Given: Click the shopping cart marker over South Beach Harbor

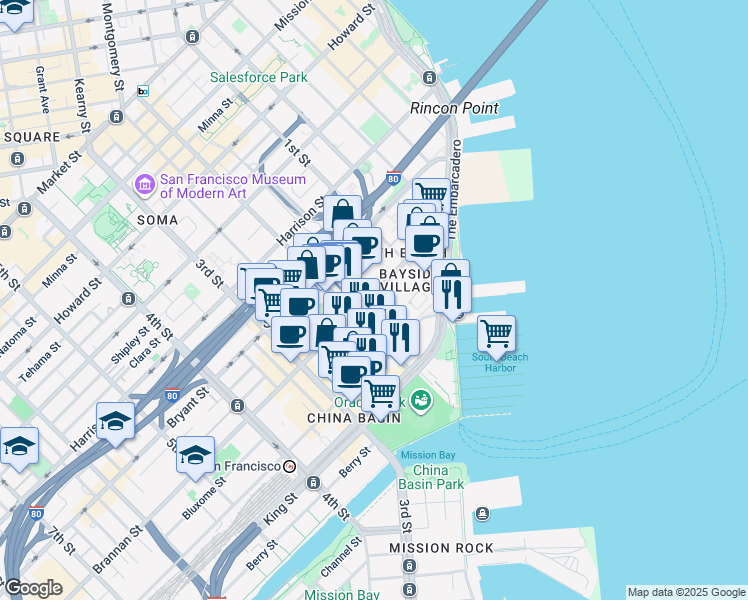Looking at the screenshot, I should tap(496, 334).
